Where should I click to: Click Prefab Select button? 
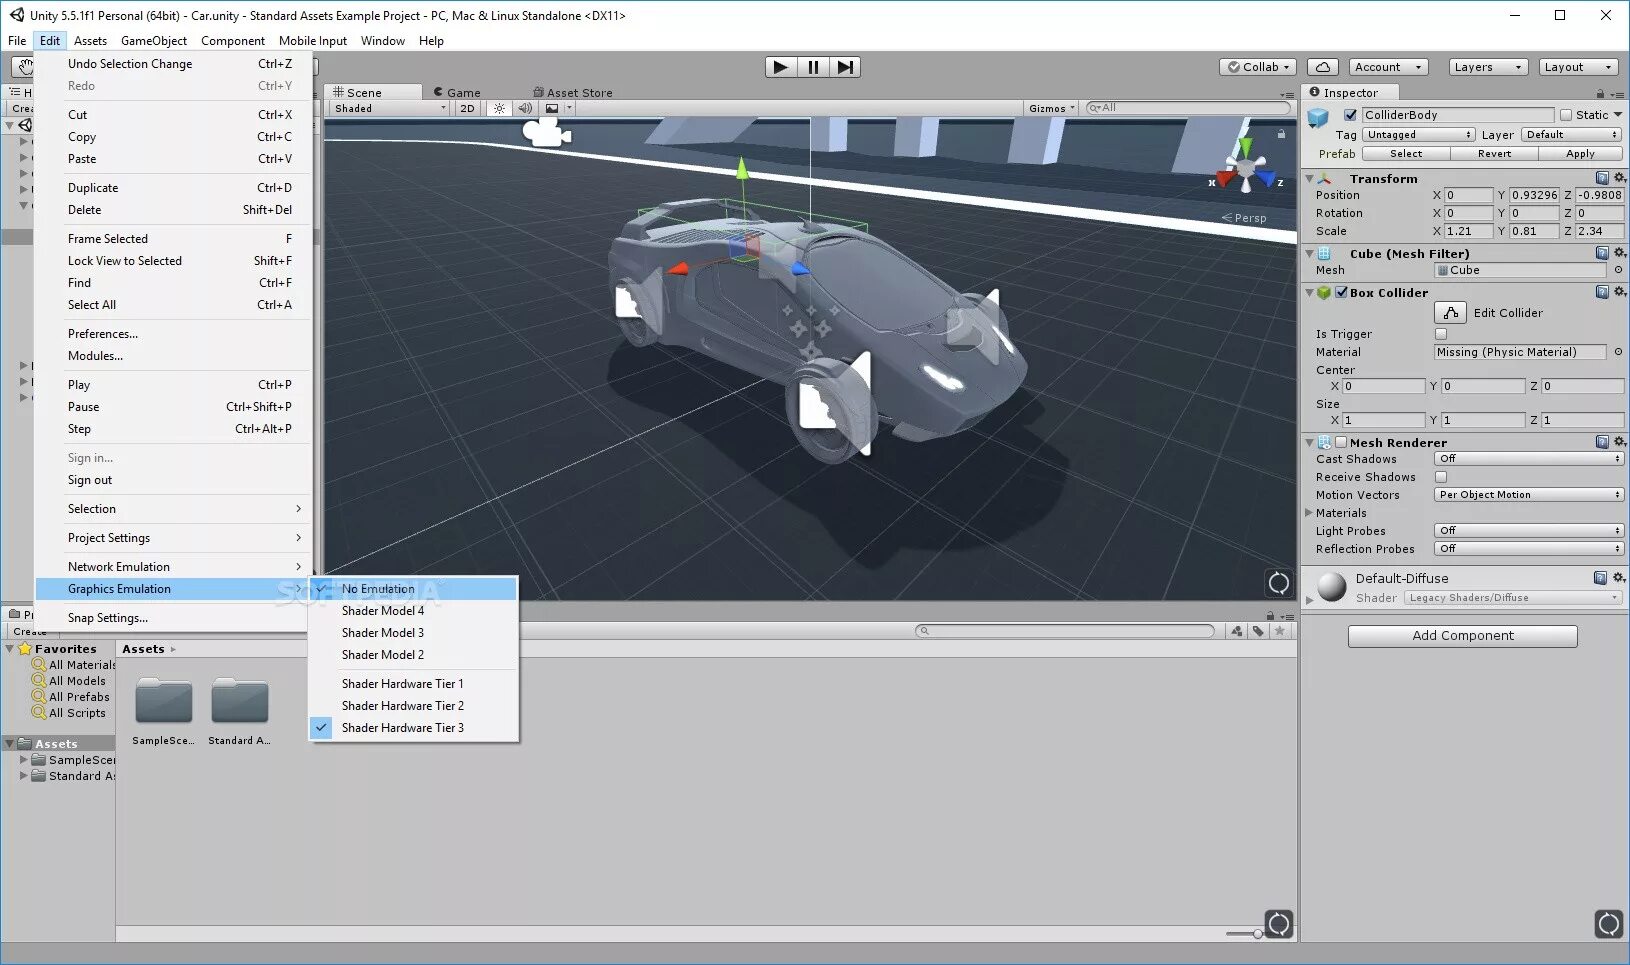[1406, 154]
